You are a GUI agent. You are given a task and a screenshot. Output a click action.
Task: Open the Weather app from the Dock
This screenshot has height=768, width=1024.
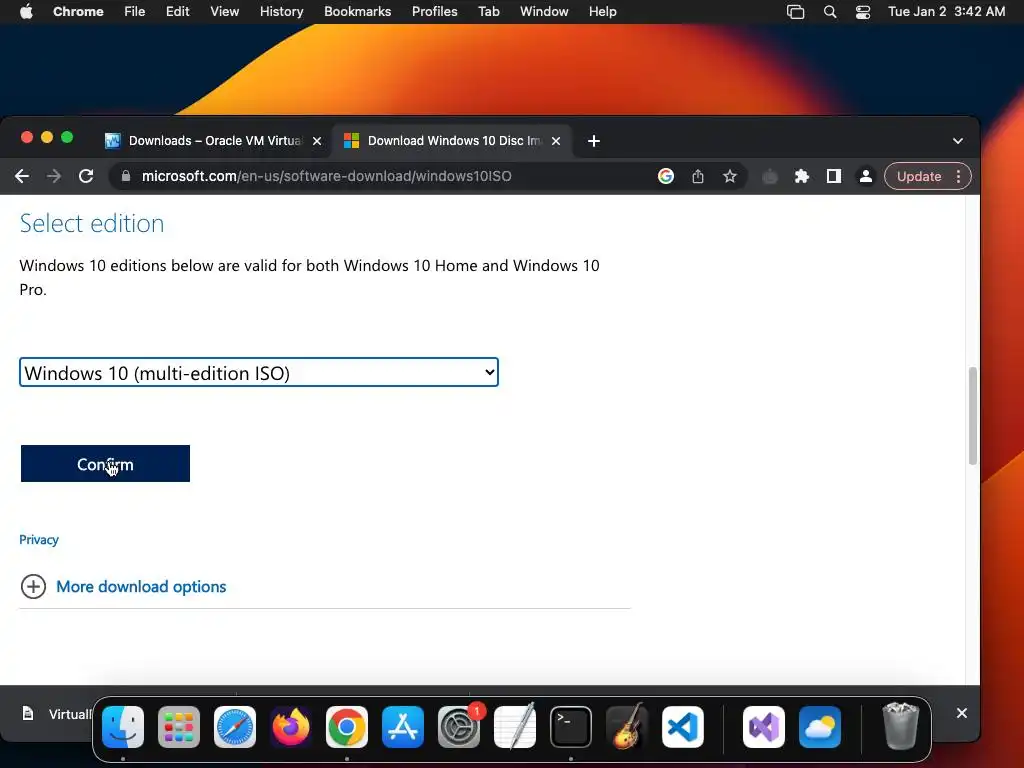click(x=820, y=727)
